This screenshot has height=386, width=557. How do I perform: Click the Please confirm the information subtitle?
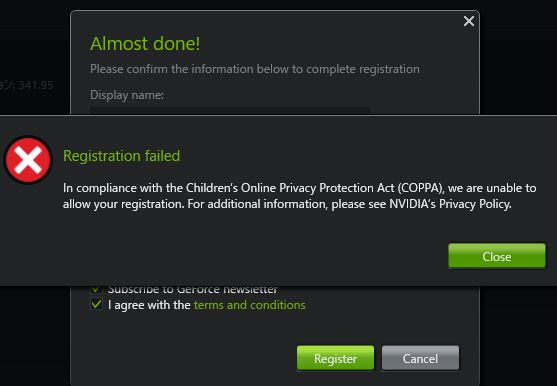click(x=255, y=69)
